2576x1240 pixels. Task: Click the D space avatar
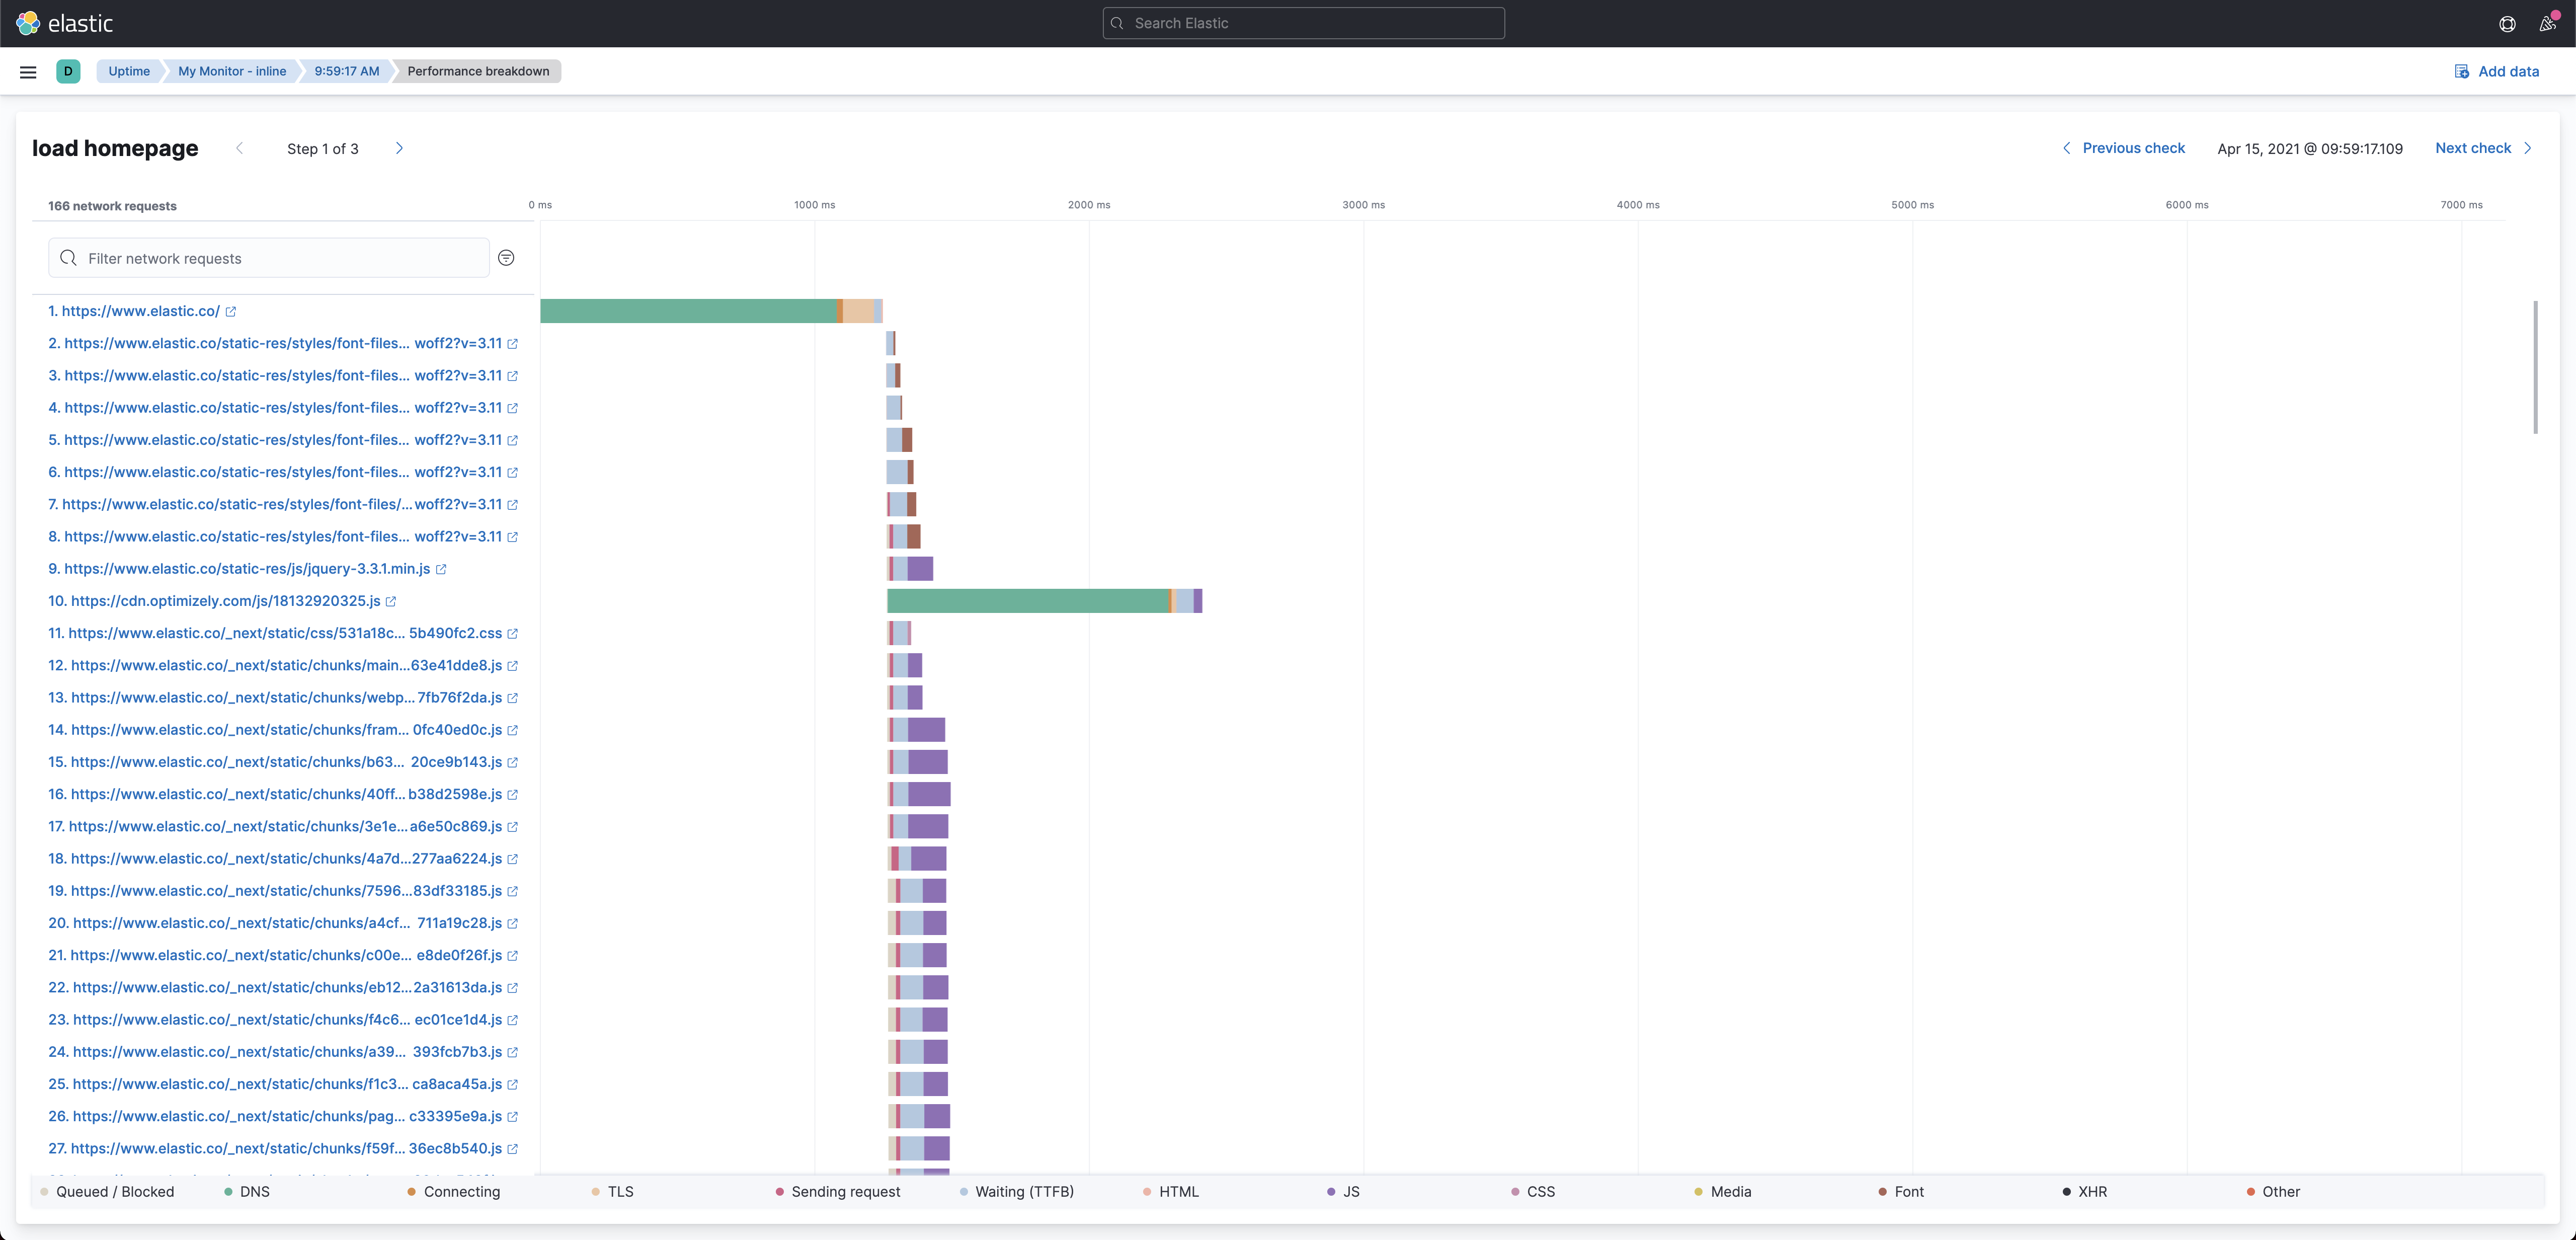(x=68, y=72)
